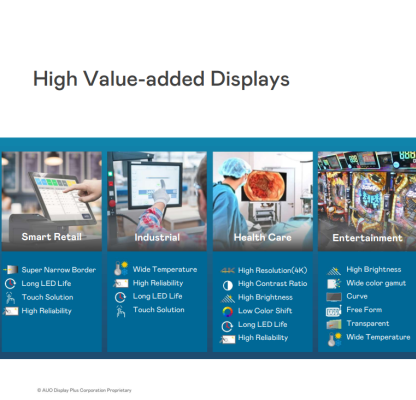The height and width of the screenshot is (400, 416).
Task: Open the Entertainment pachinko machines photo
Action: pyautogui.click(x=367, y=201)
